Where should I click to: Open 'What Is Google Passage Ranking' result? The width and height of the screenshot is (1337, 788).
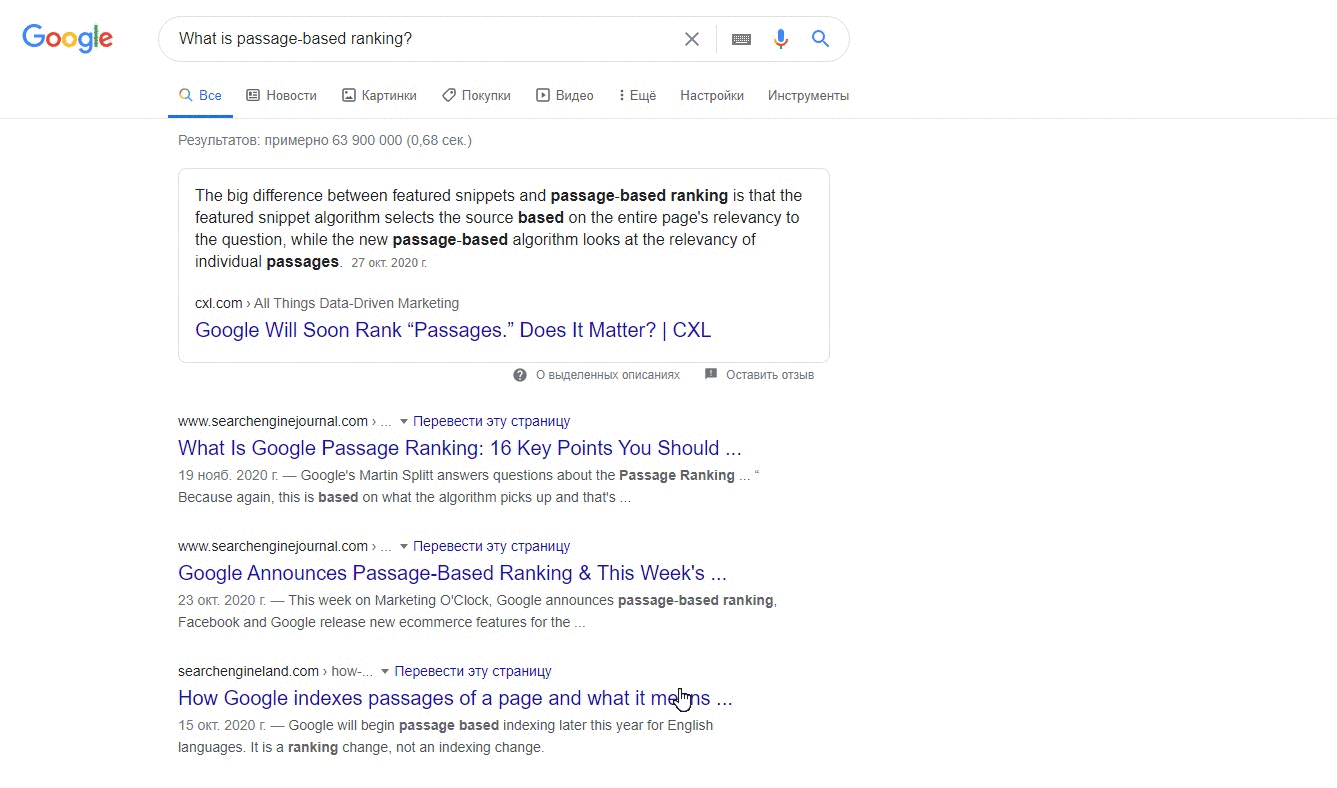(x=460, y=448)
